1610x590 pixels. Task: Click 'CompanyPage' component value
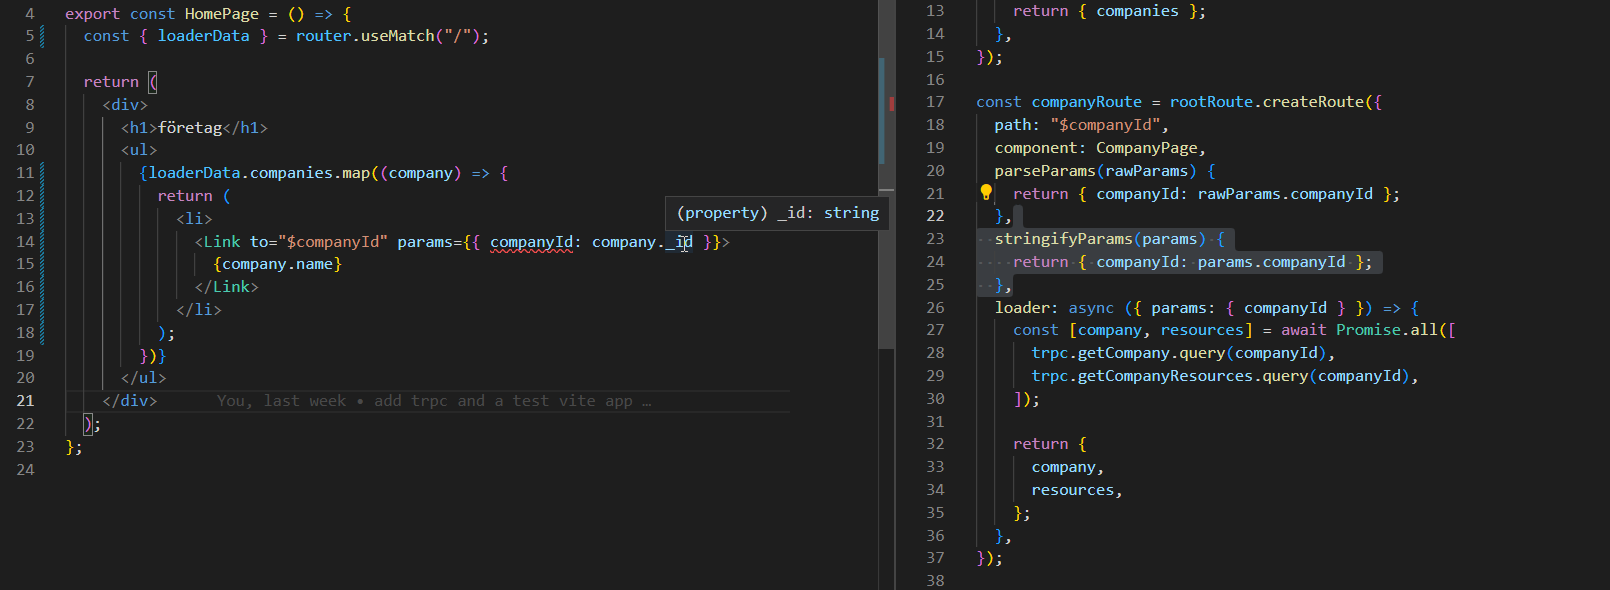point(1147,148)
